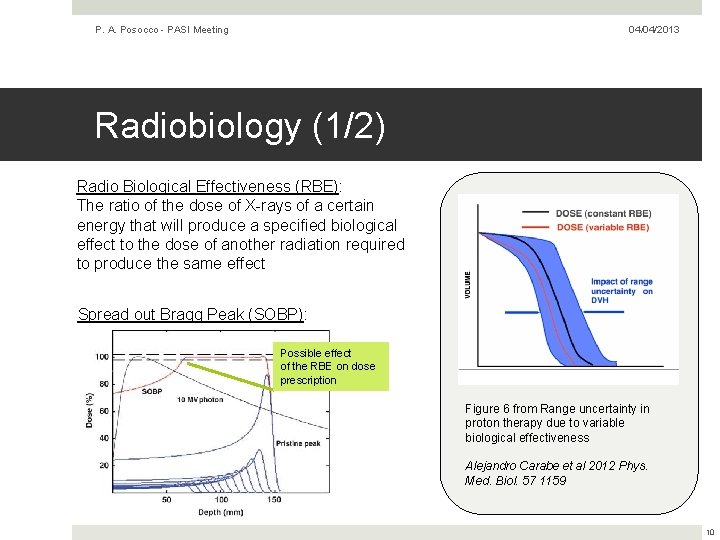
Task: Click 'DOSE (variable RBE)' legend entry
Action: click(603, 227)
